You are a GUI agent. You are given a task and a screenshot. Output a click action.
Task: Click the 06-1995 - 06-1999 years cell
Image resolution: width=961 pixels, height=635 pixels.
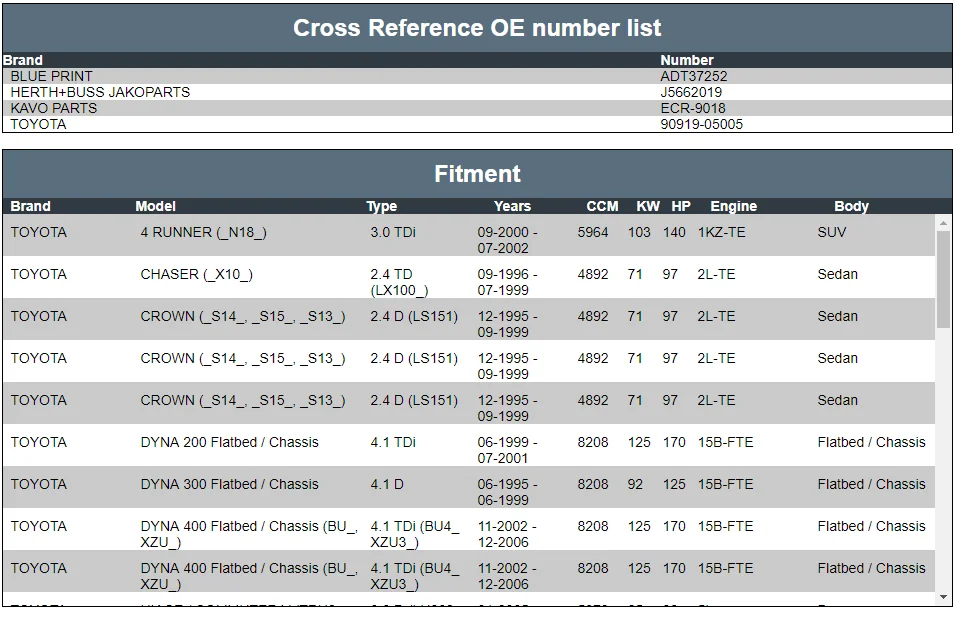[507, 492]
